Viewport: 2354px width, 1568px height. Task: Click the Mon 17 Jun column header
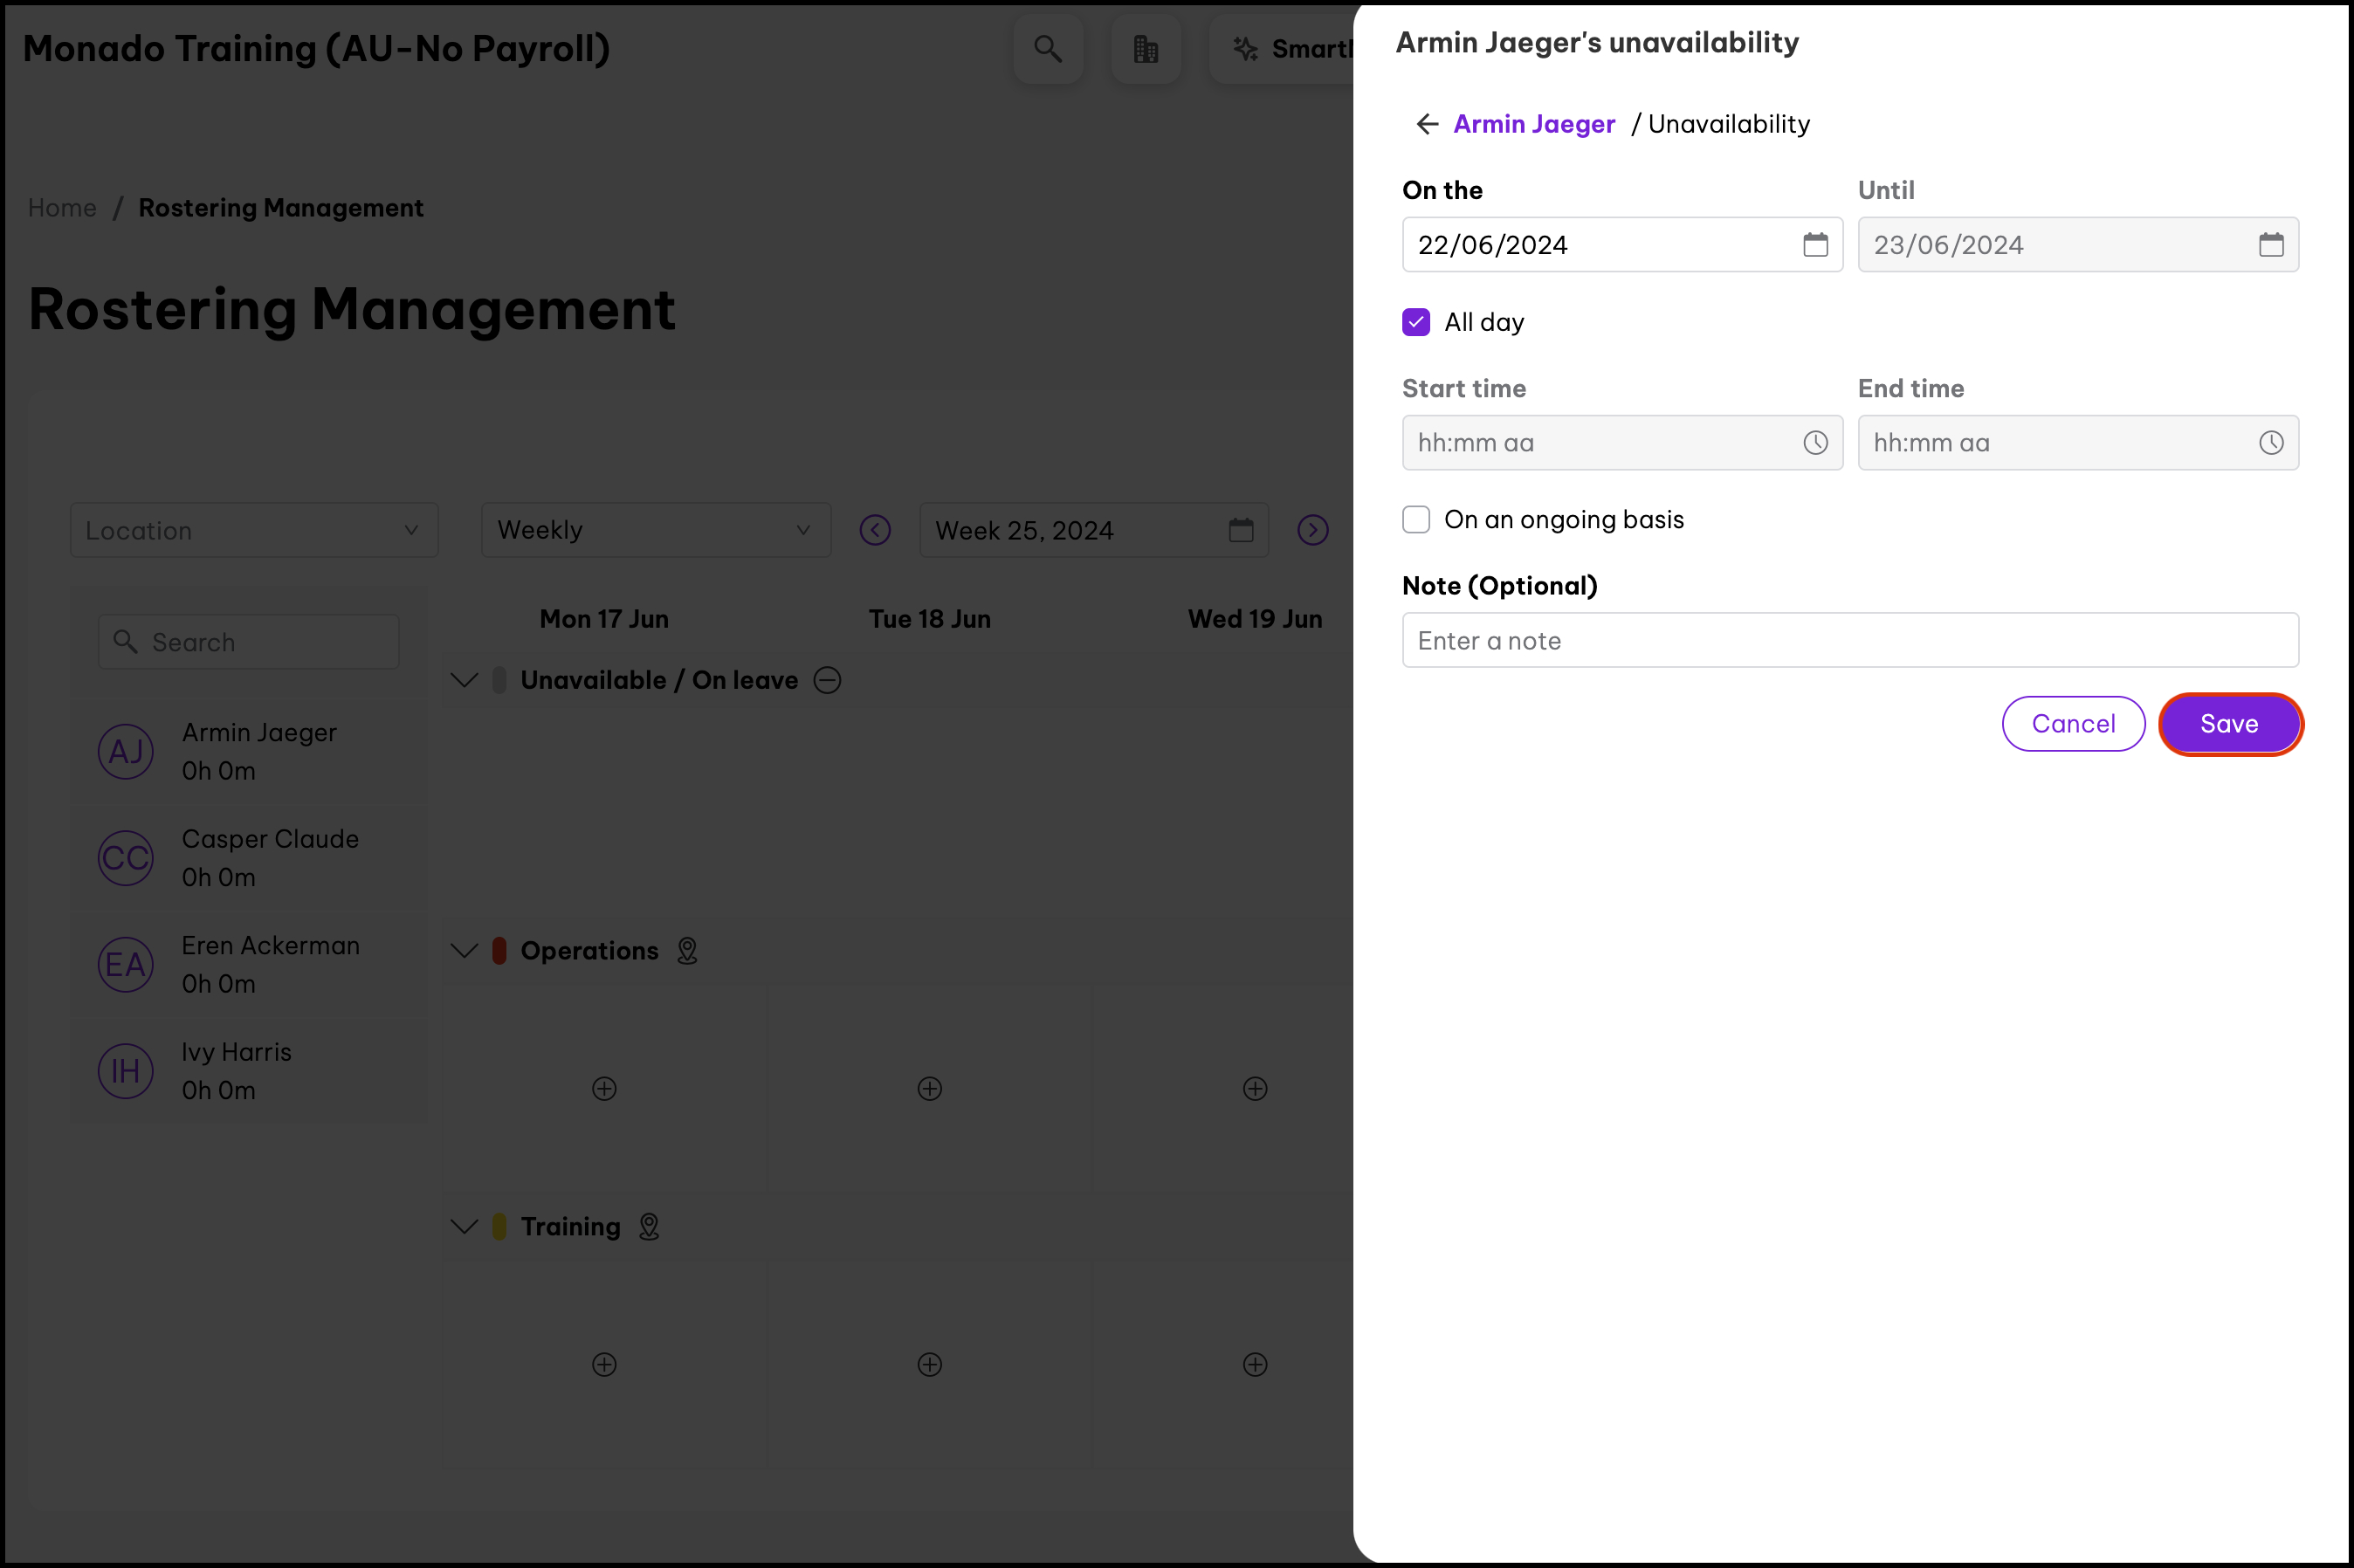coord(604,619)
